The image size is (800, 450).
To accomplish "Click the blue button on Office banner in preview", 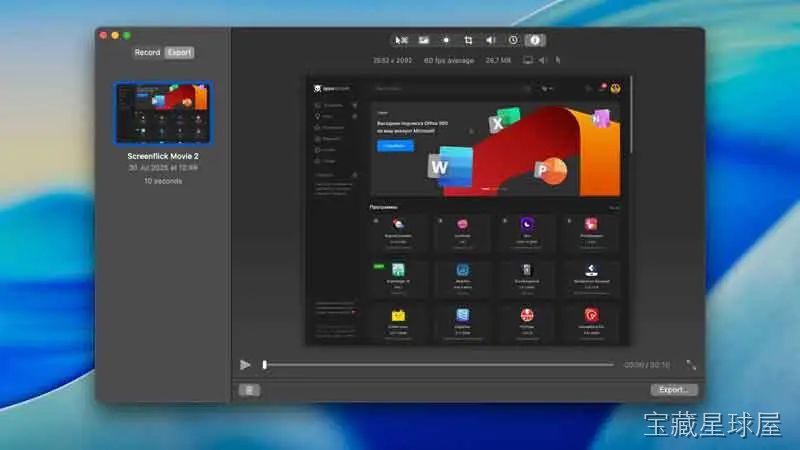I will click(x=395, y=146).
